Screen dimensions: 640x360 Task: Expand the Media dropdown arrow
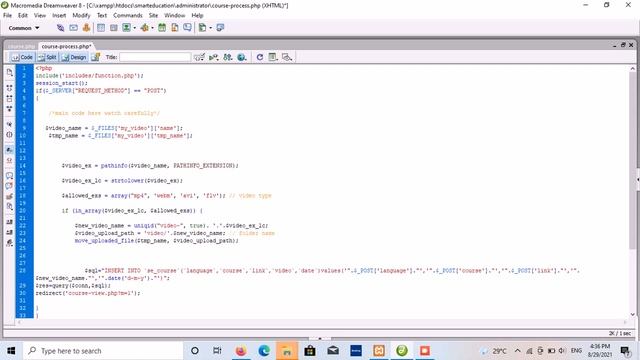pyautogui.click(x=152, y=28)
